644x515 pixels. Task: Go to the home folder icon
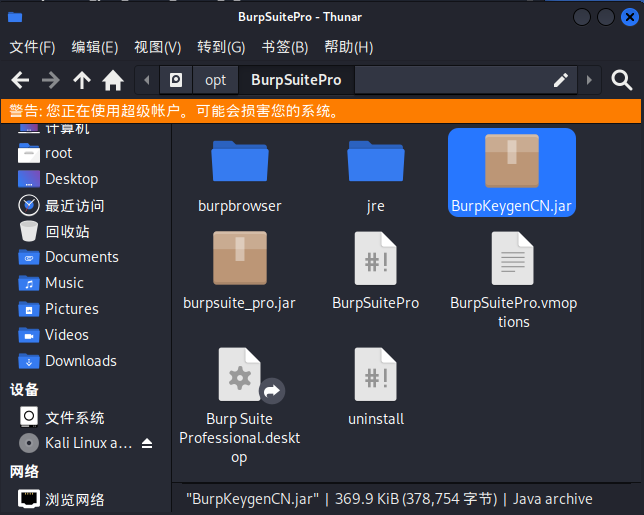tap(113, 80)
